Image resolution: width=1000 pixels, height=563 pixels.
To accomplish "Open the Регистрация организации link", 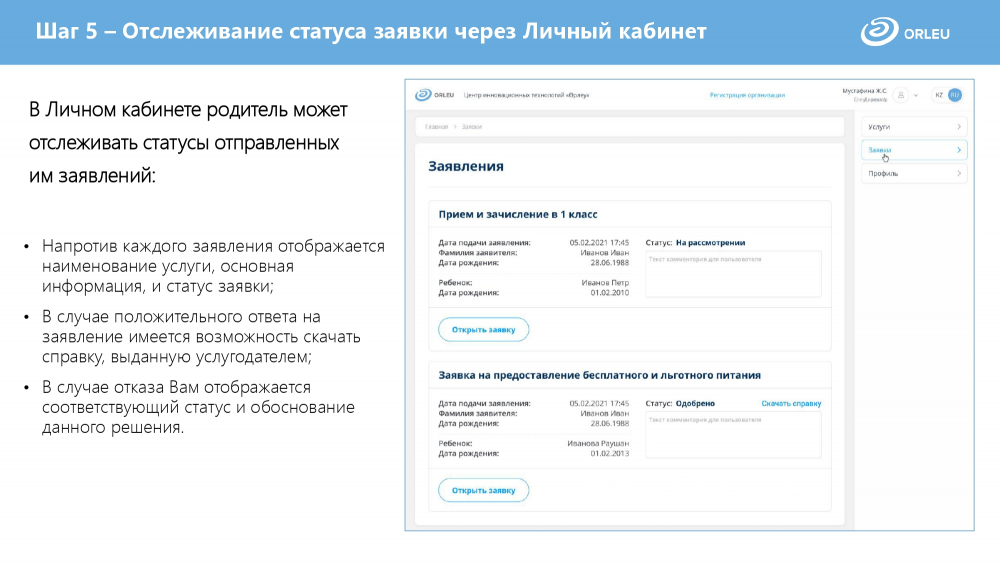I will point(747,95).
